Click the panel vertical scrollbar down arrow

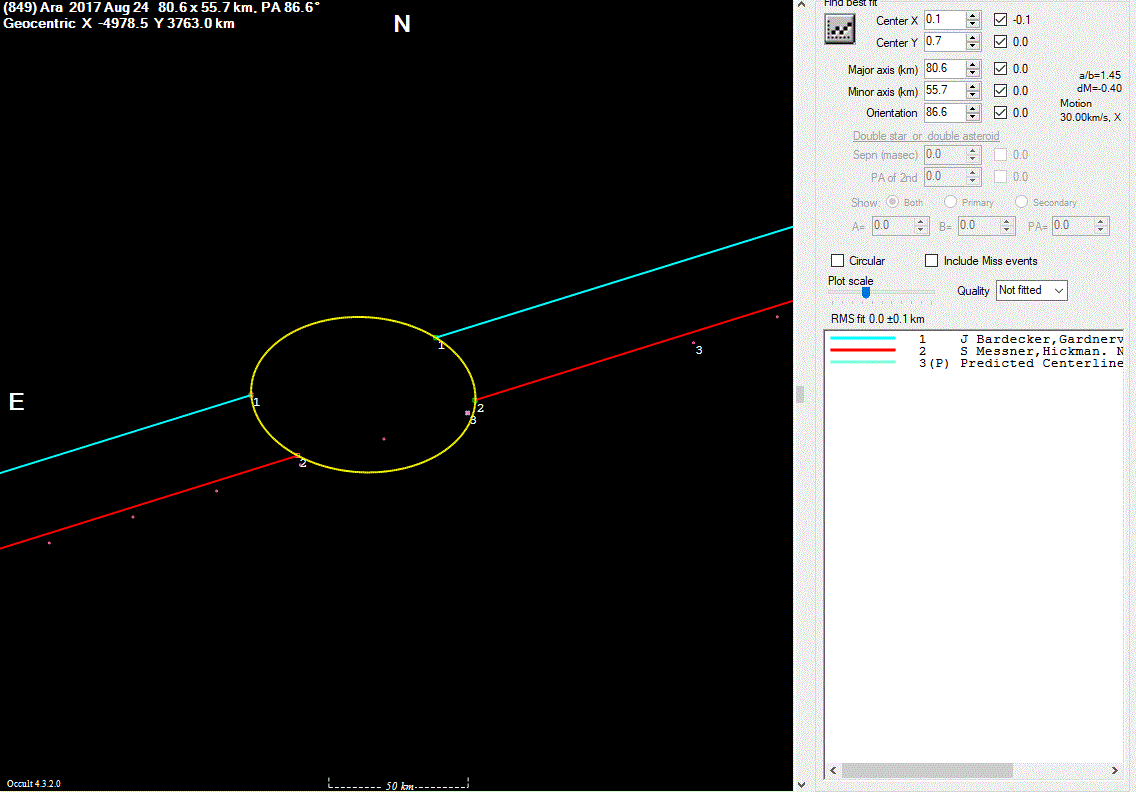point(801,785)
